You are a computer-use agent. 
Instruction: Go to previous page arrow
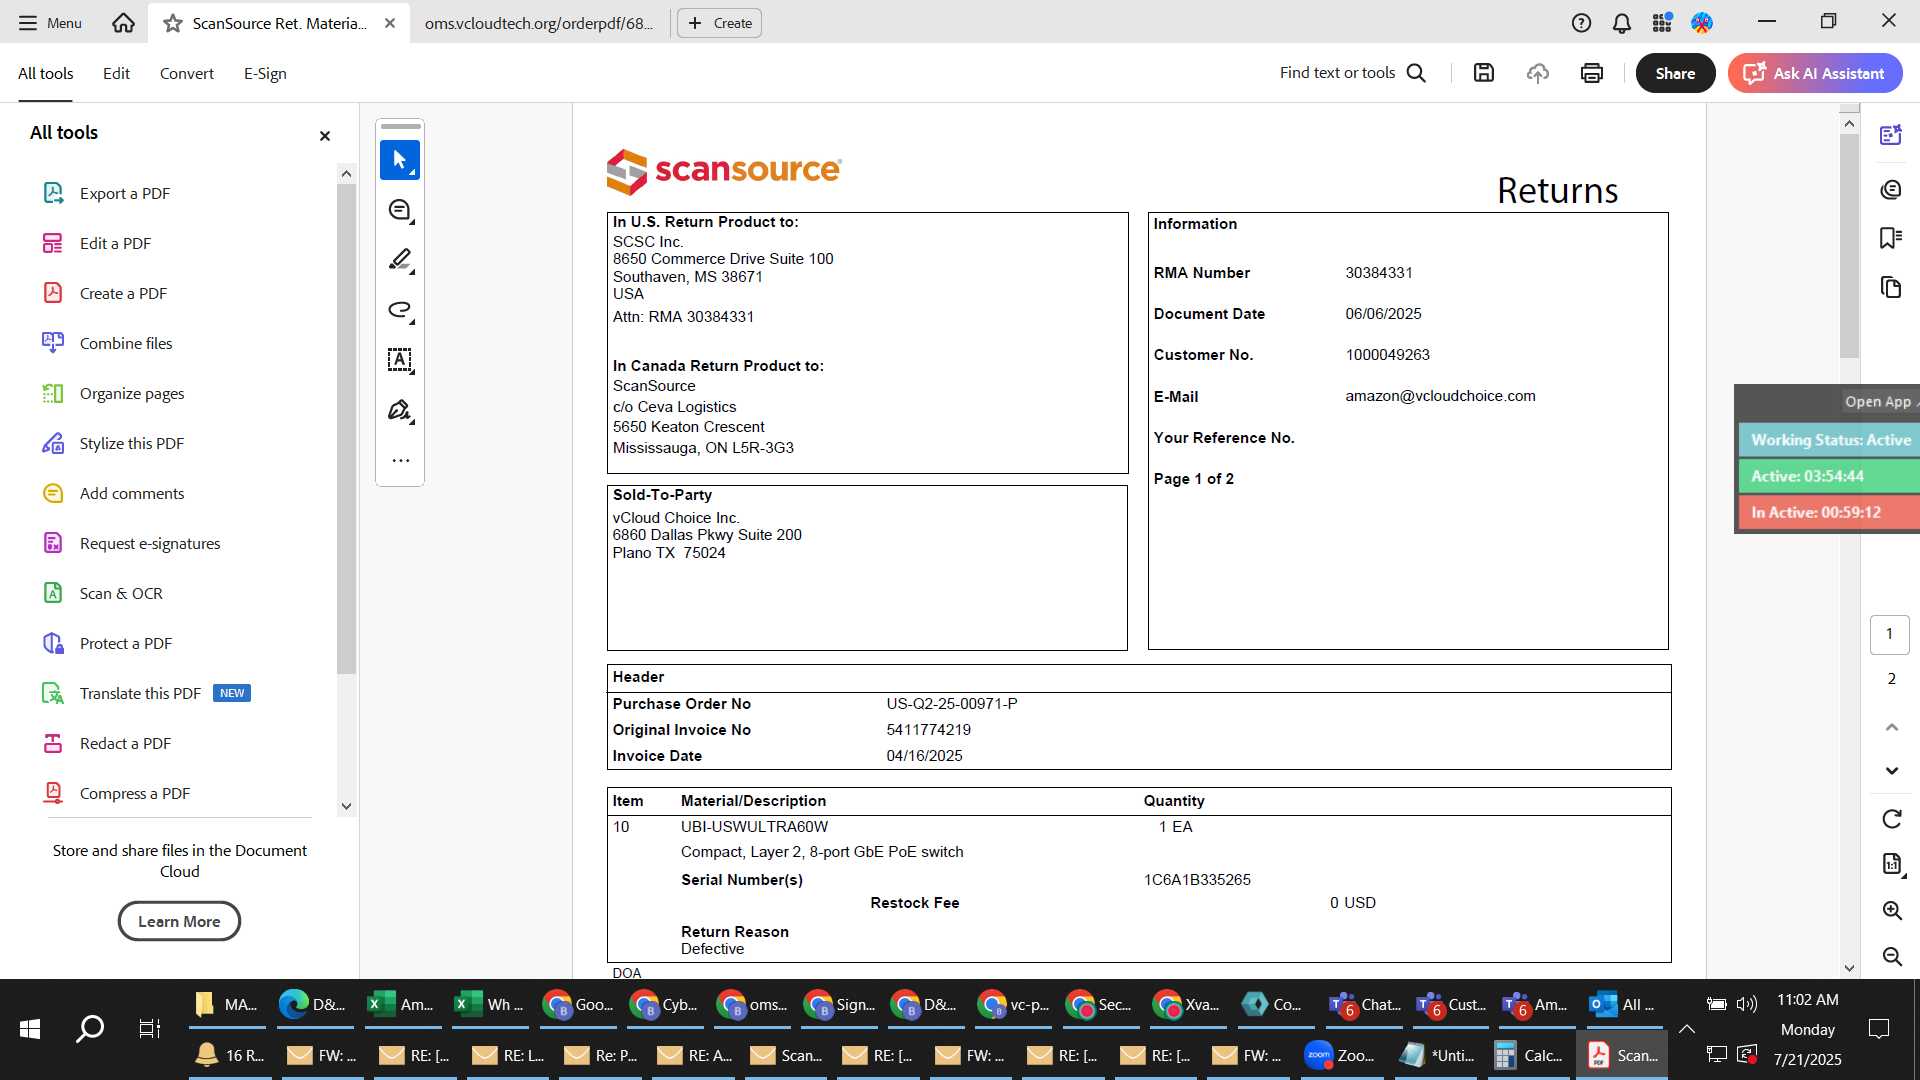click(x=1891, y=727)
